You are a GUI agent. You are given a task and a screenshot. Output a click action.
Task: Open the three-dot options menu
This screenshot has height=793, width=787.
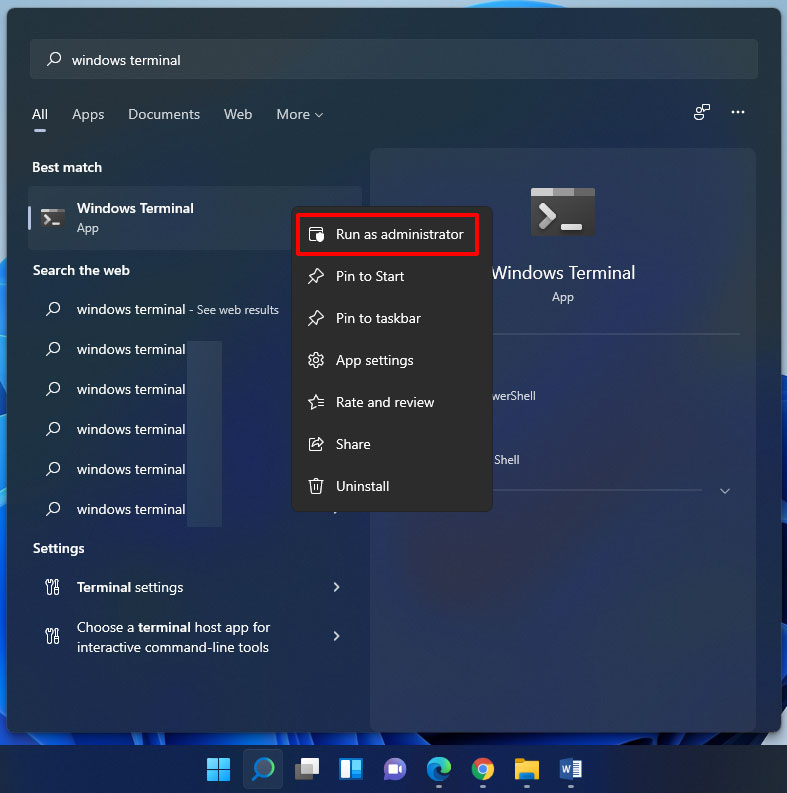pyautogui.click(x=738, y=112)
